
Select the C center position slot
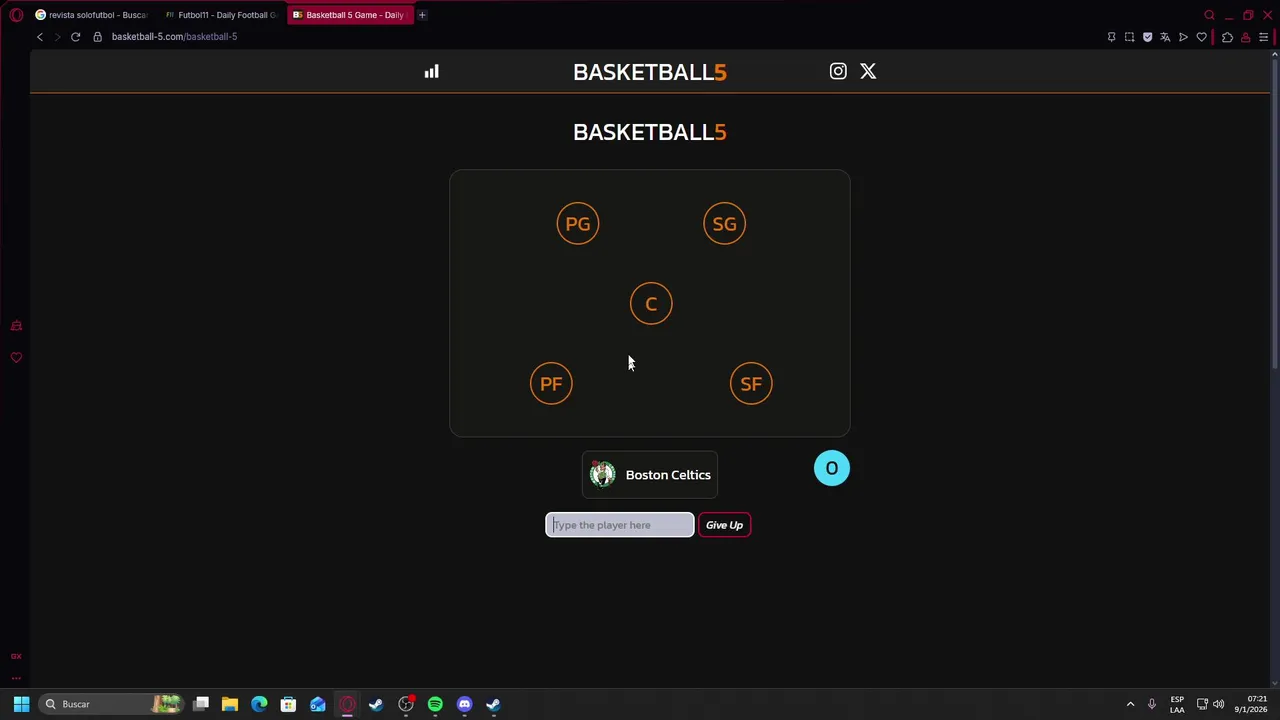coord(651,304)
